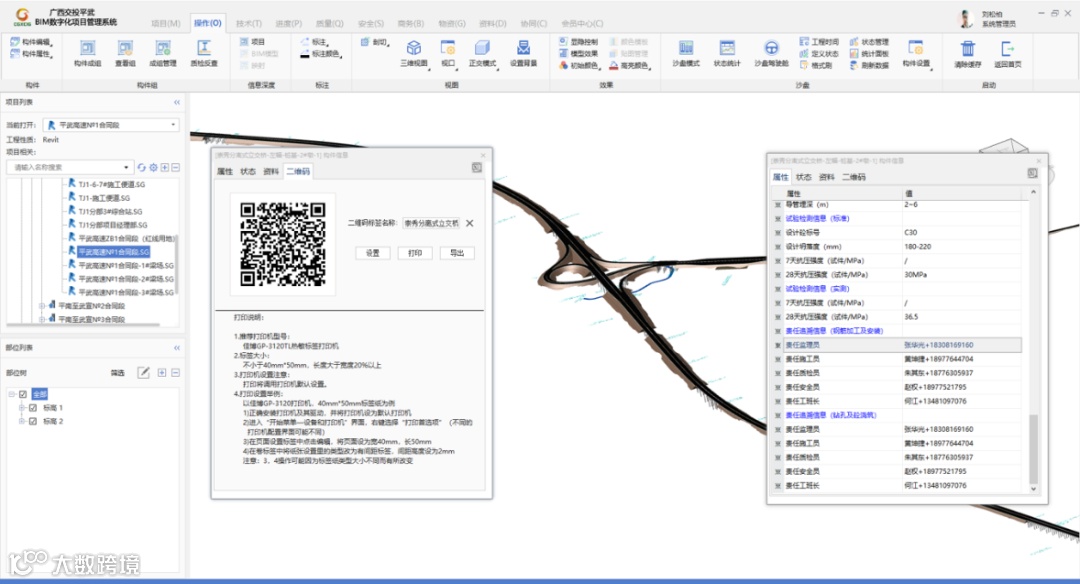
Task: Select 平武高速N°1合同段-1#梁场.SG tree item
Action: (x=125, y=265)
